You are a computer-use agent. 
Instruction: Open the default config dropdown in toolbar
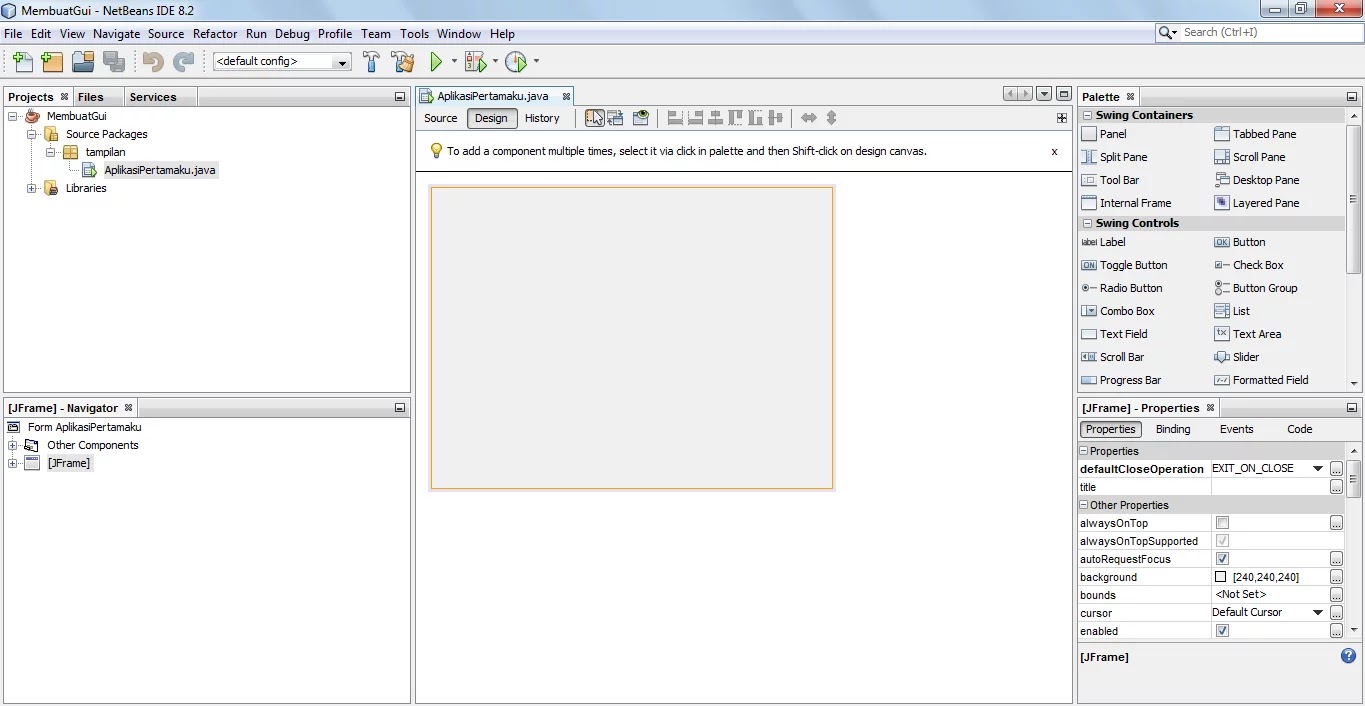pyautogui.click(x=344, y=61)
